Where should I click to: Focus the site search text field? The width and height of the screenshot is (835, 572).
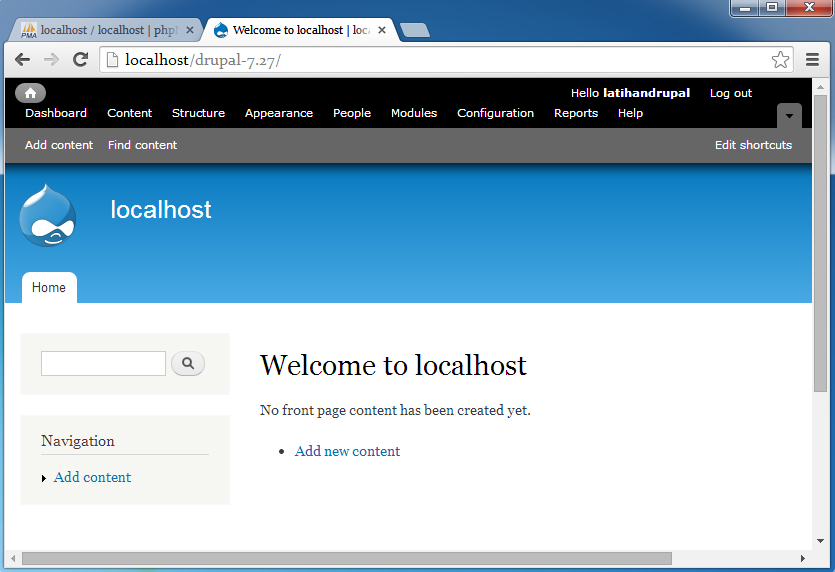(103, 363)
